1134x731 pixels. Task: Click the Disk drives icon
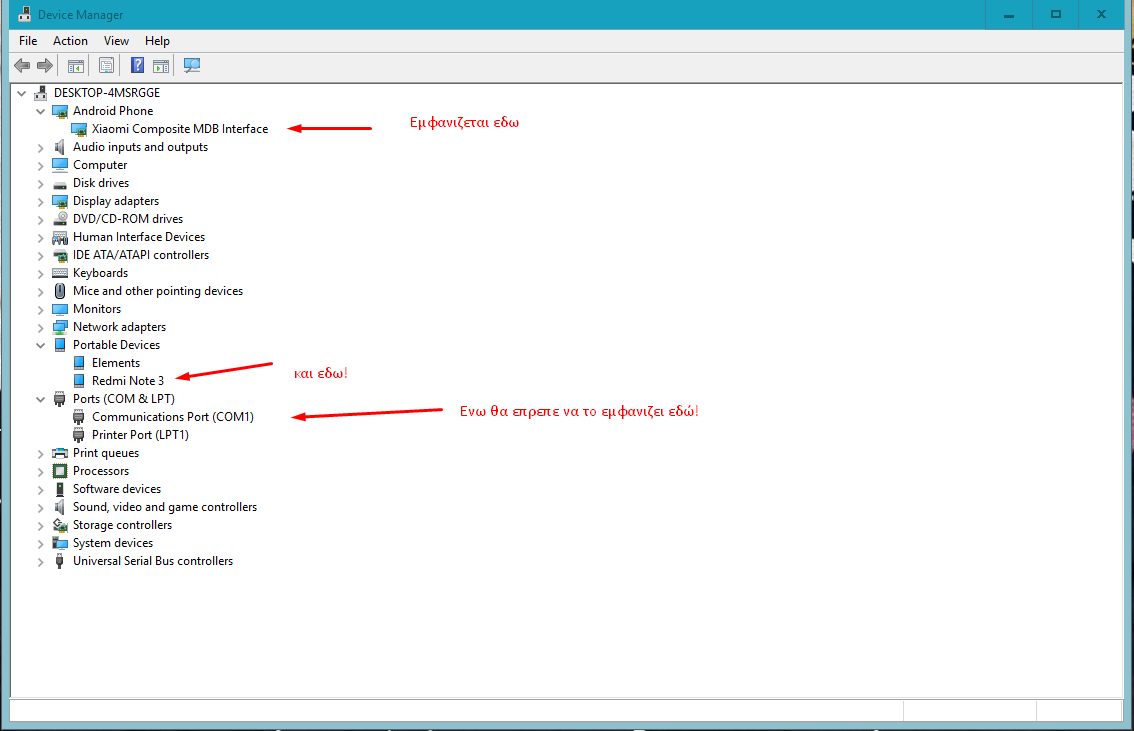click(x=60, y=184)
